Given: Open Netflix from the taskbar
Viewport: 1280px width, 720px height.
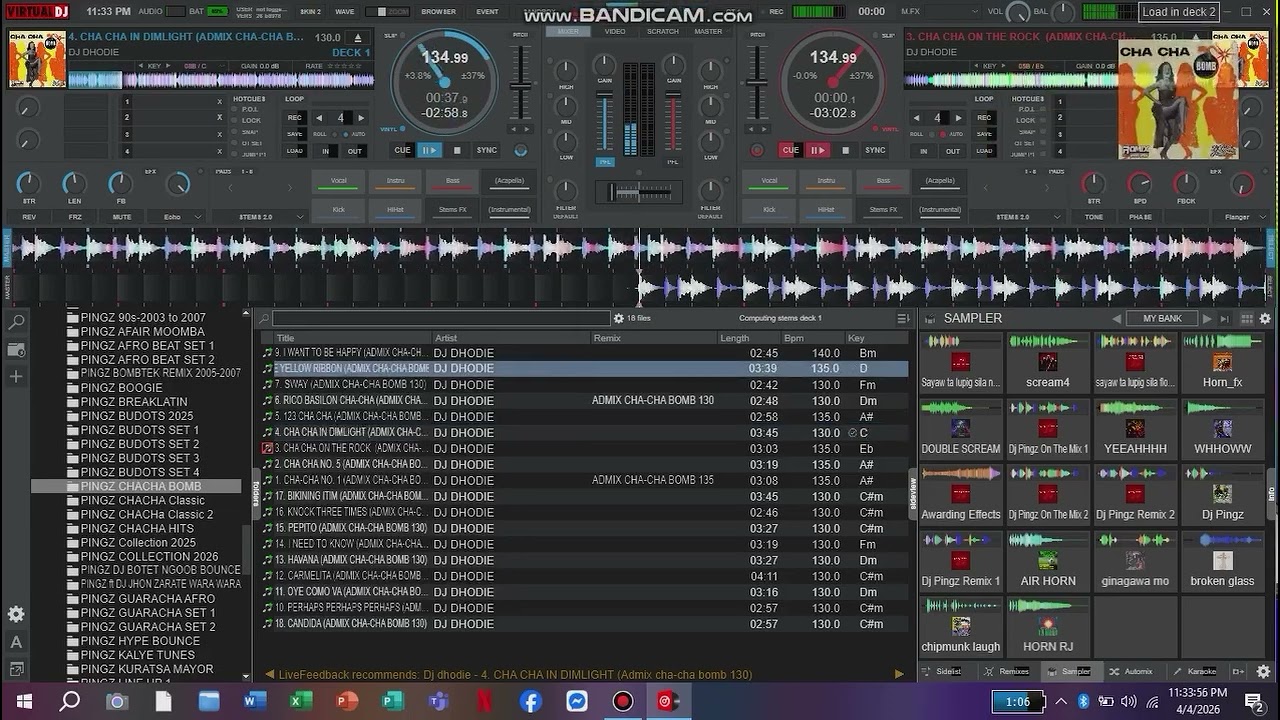Looking at the screenshot, I should click(x=484, y=701).
